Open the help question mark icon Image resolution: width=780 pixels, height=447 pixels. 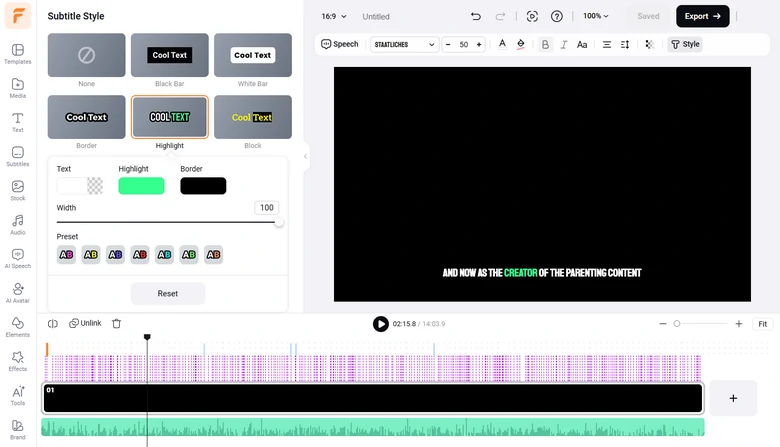pyautogui.click(x=557, y=16)
